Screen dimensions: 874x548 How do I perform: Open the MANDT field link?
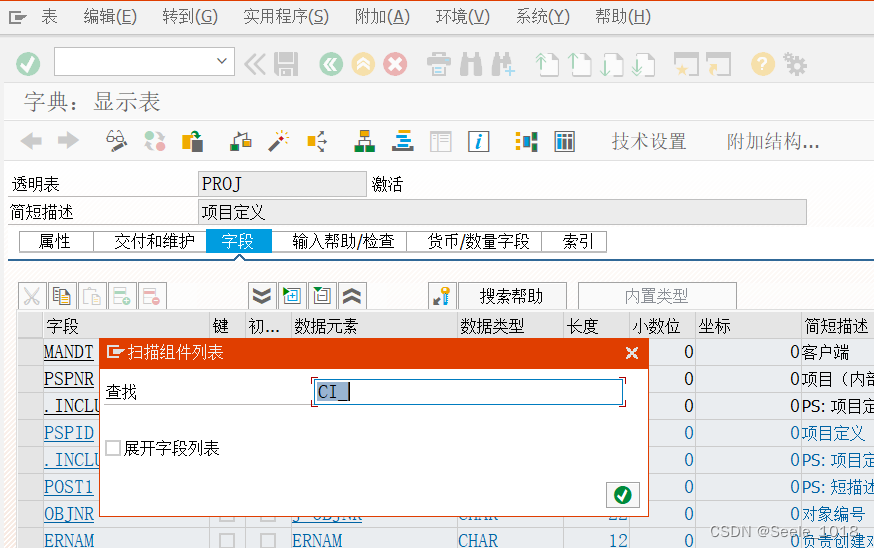coord(69,352)
